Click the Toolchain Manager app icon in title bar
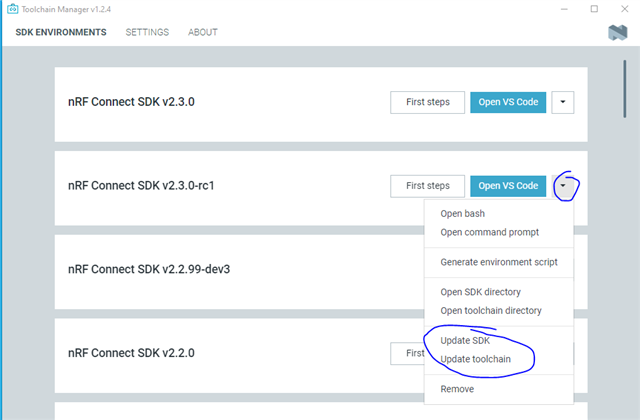640x420 pixels. (x=13, y=9)
